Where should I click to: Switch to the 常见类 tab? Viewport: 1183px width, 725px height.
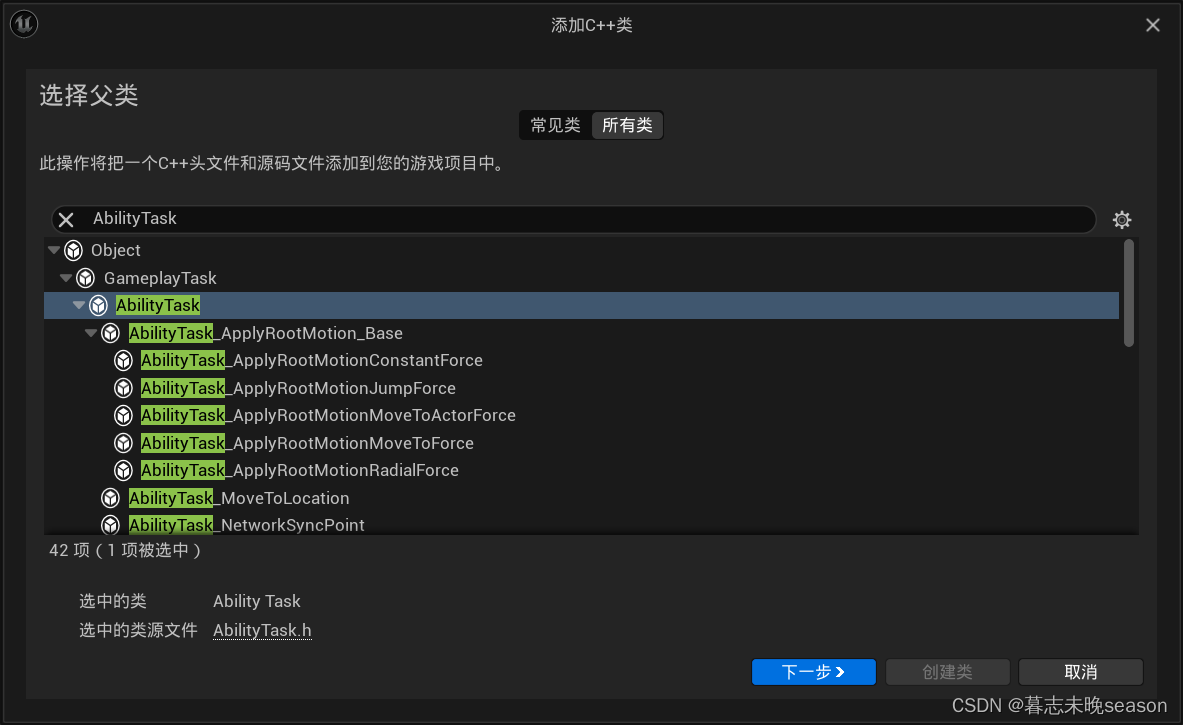[555, 125]
